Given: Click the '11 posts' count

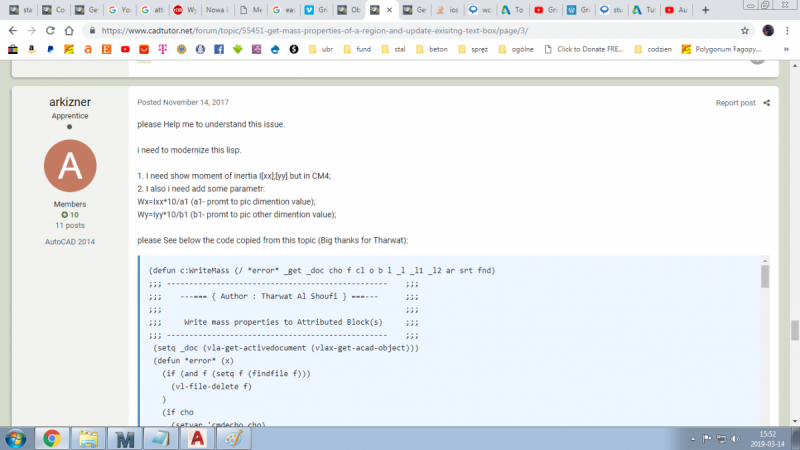Looking at the screenshot, I should [x=70, y=226].
